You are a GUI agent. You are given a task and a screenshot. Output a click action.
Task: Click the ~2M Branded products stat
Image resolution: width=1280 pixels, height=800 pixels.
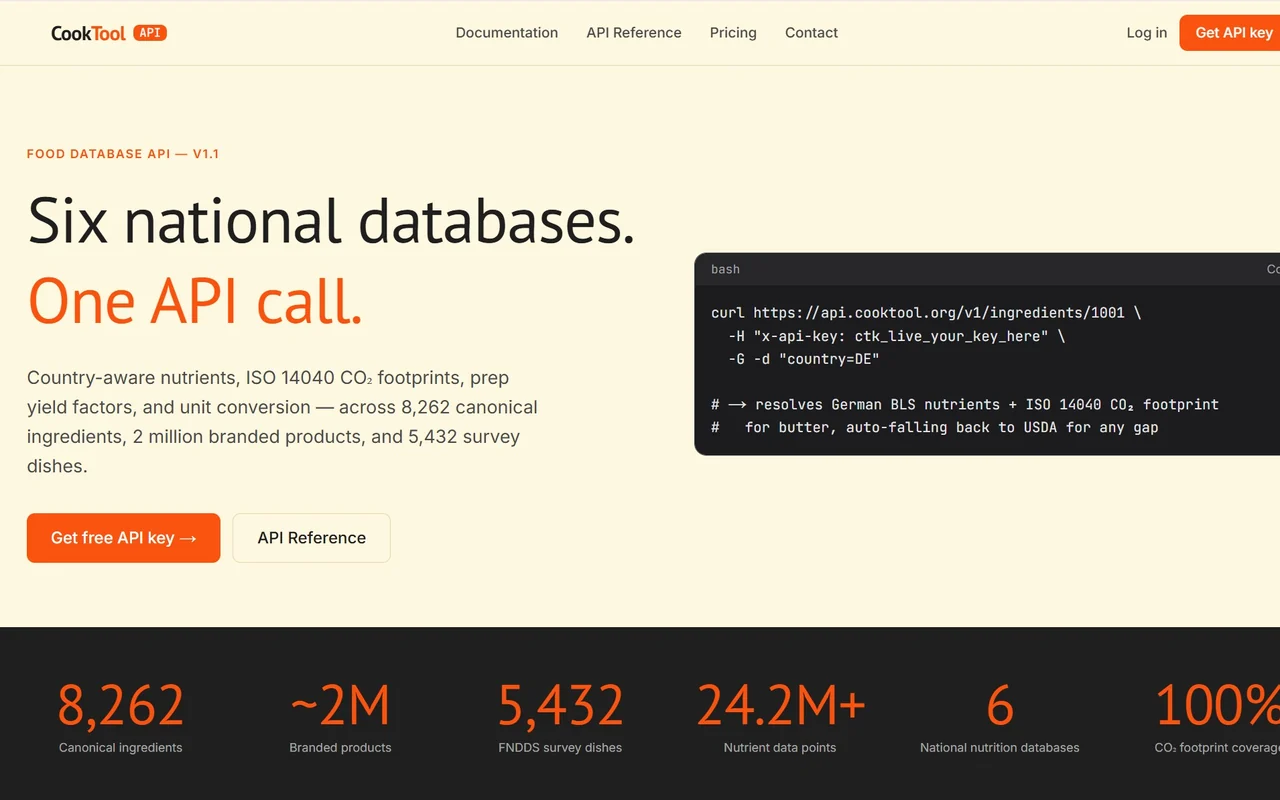tap(340, 718)
